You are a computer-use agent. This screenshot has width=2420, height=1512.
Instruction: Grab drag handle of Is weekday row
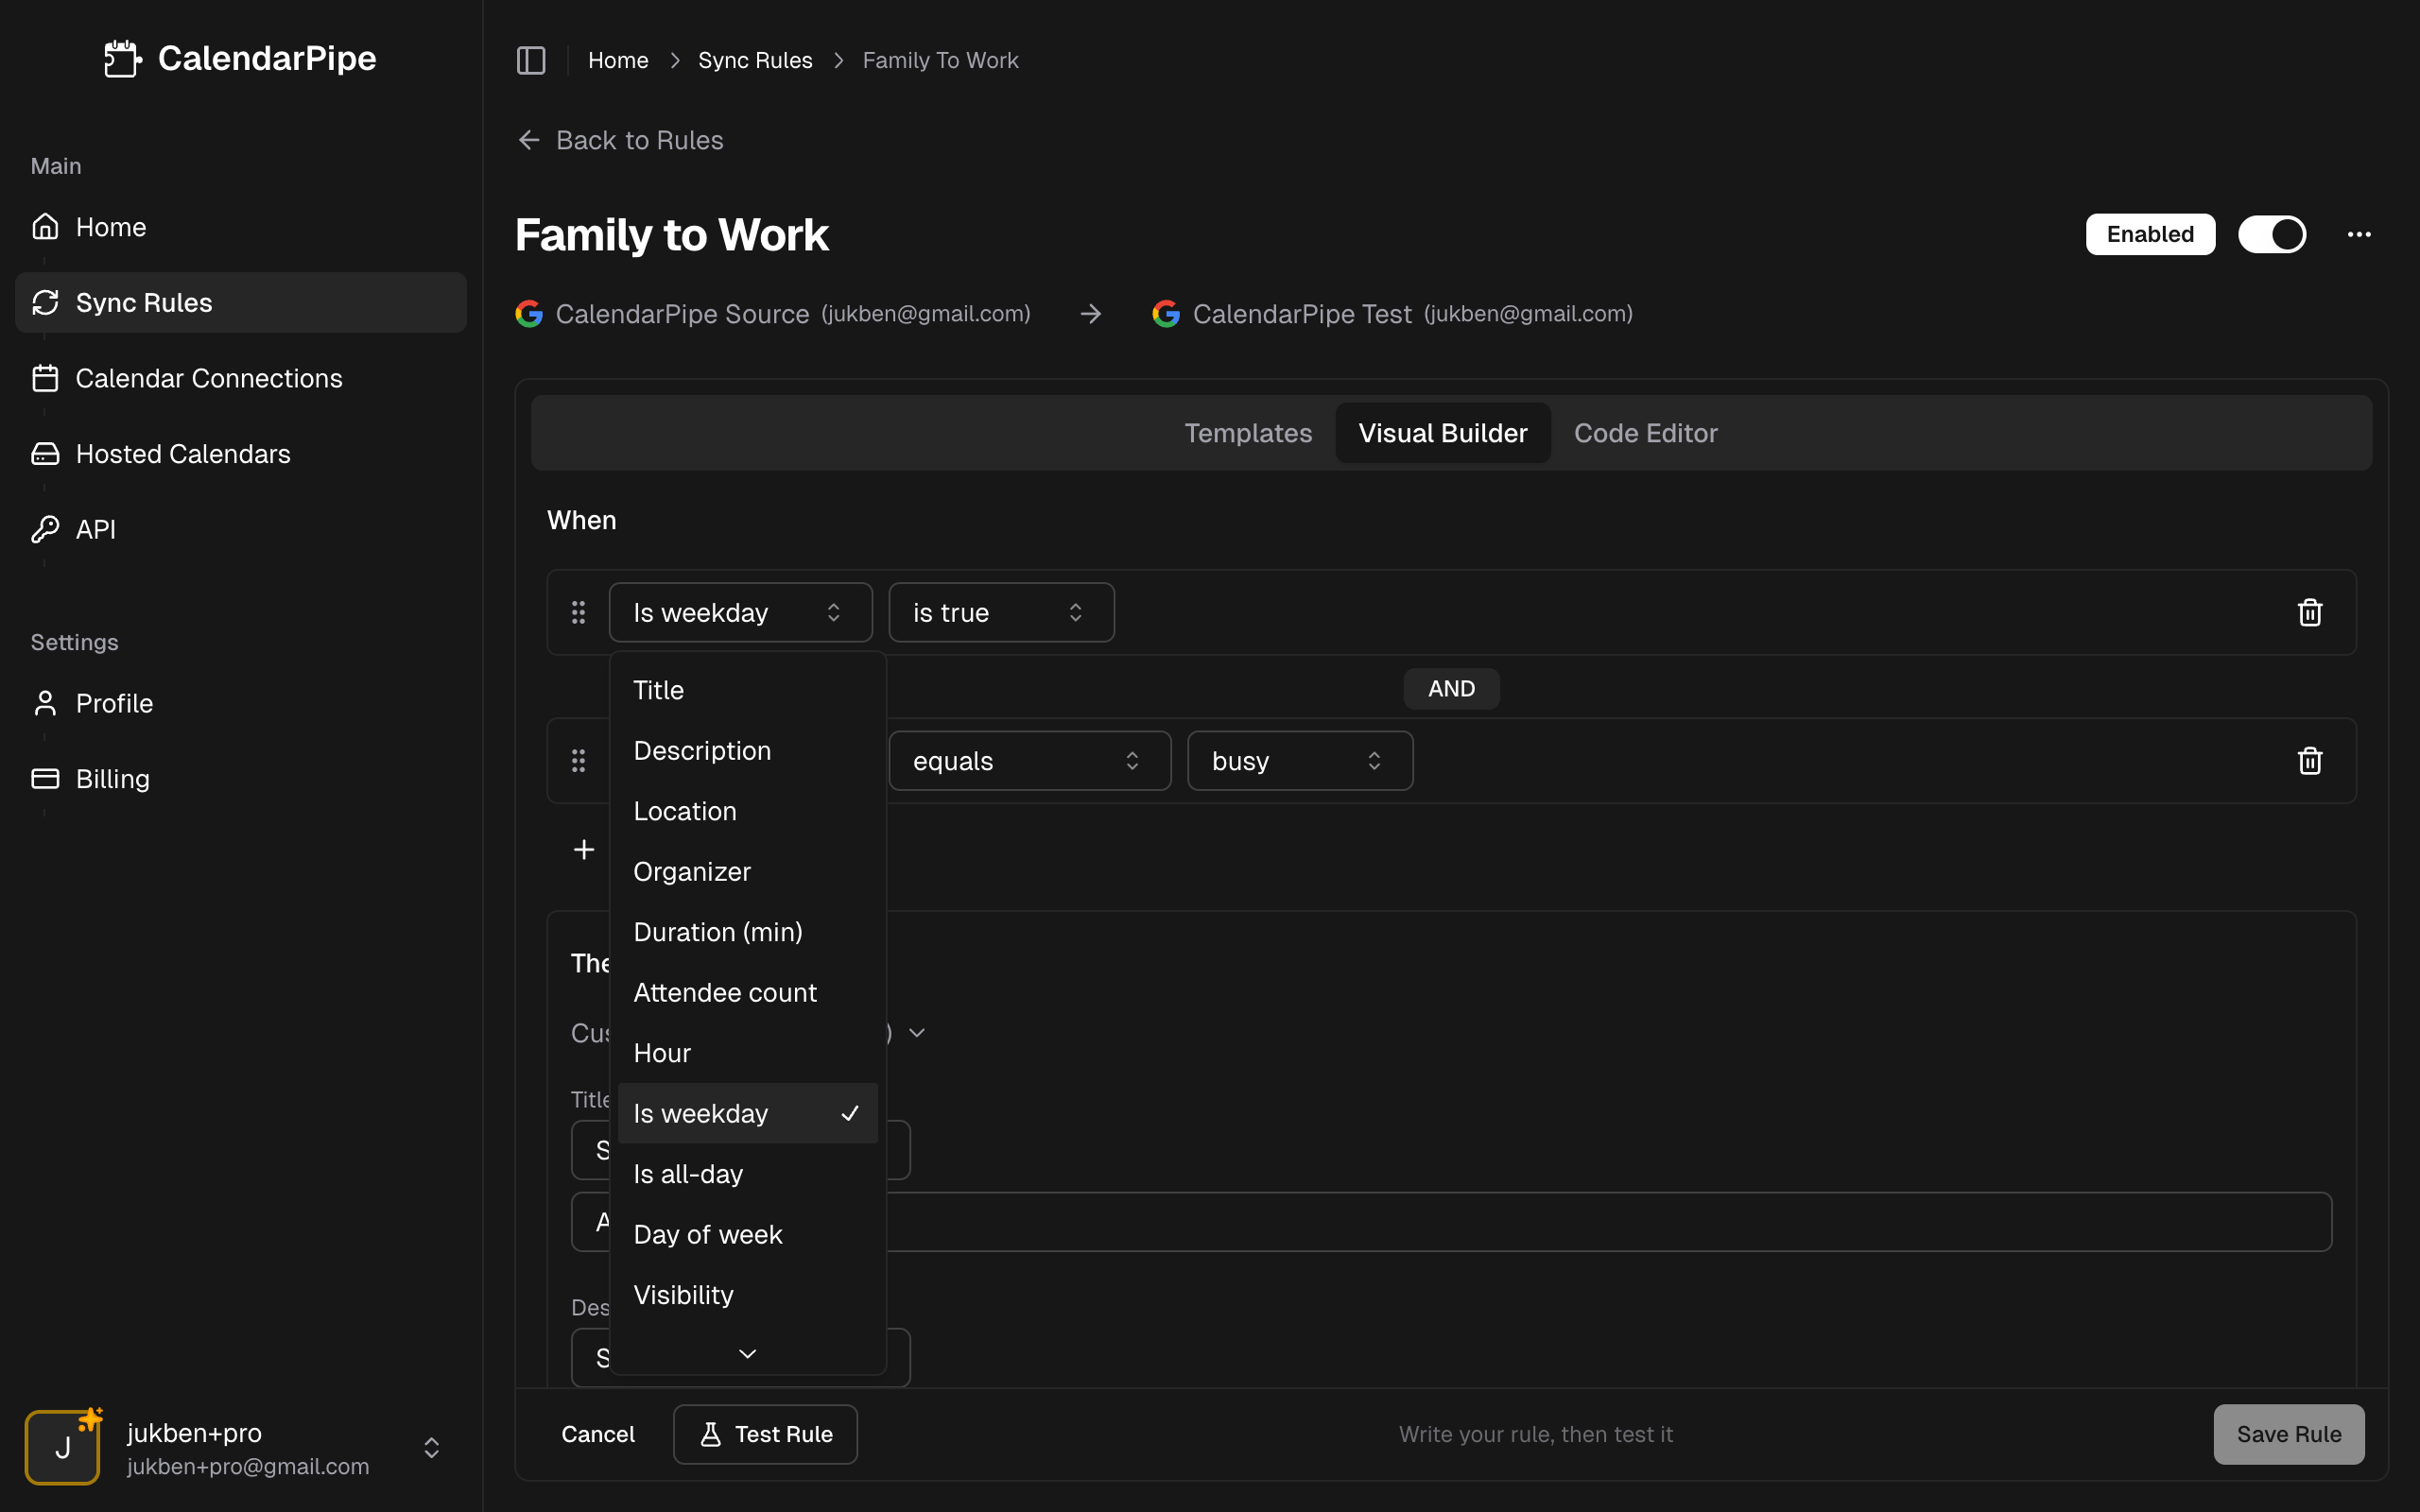[578, 612]
